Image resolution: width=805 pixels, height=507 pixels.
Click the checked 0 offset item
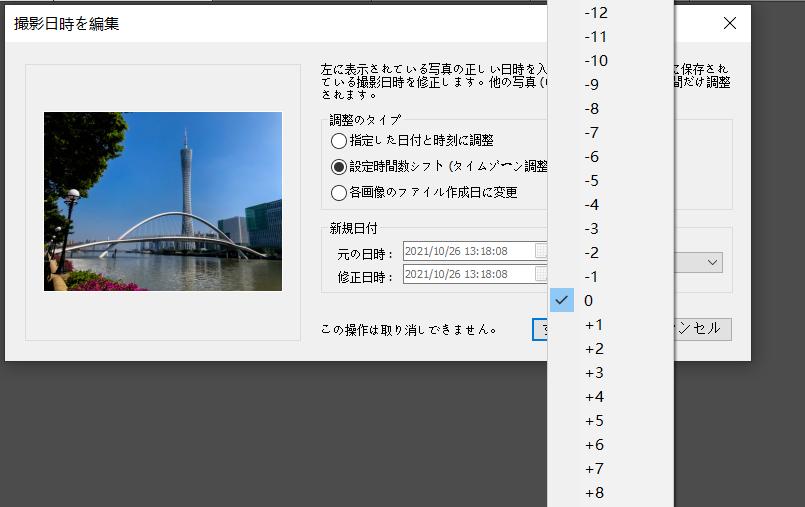pyautogui.click(x=589, y=301)
